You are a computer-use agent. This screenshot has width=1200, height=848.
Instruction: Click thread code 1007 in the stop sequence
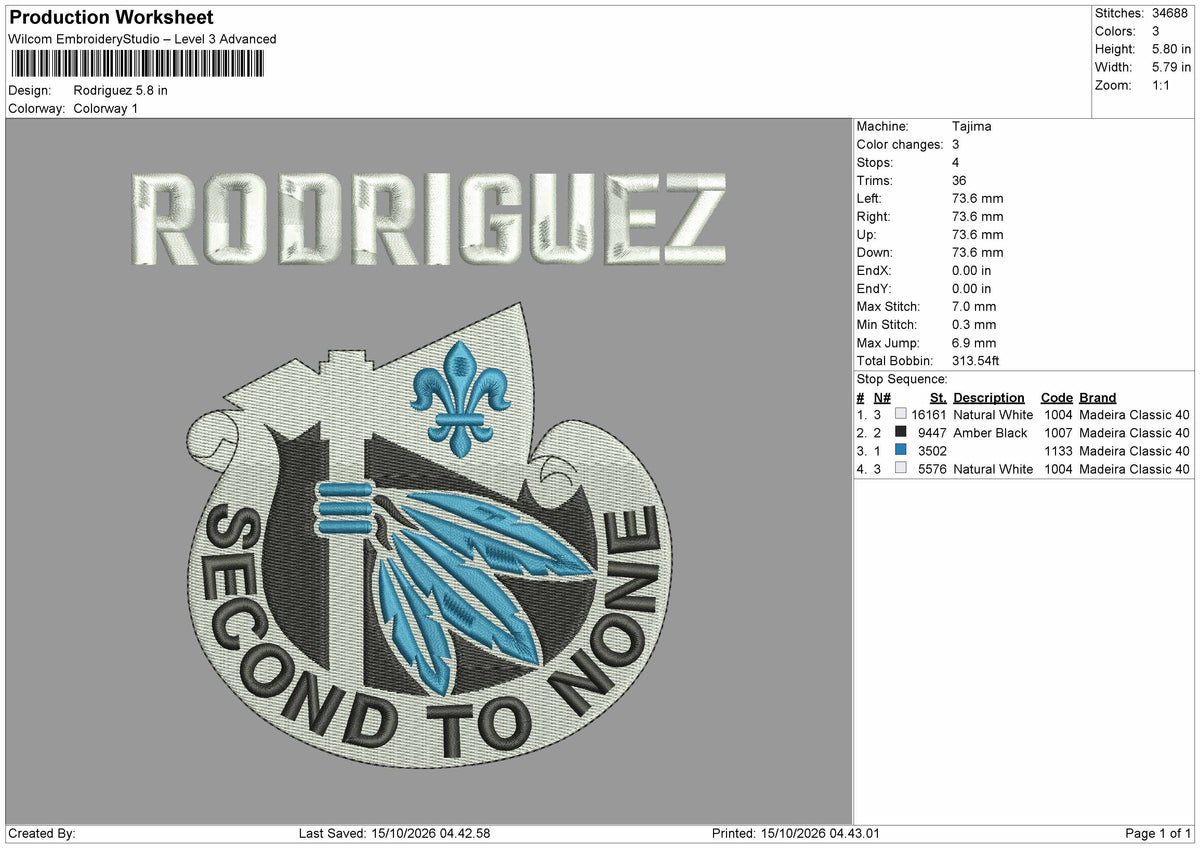coord(1058,432)
